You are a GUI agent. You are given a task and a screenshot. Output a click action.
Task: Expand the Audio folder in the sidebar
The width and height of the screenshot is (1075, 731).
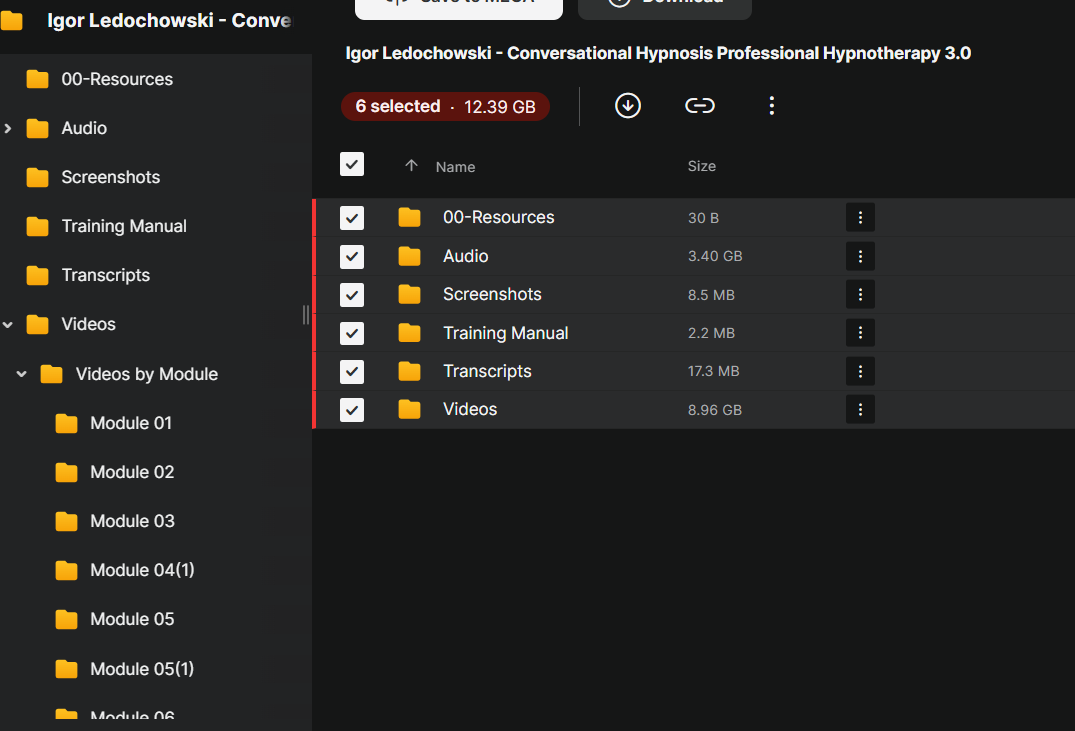point(9,128)
